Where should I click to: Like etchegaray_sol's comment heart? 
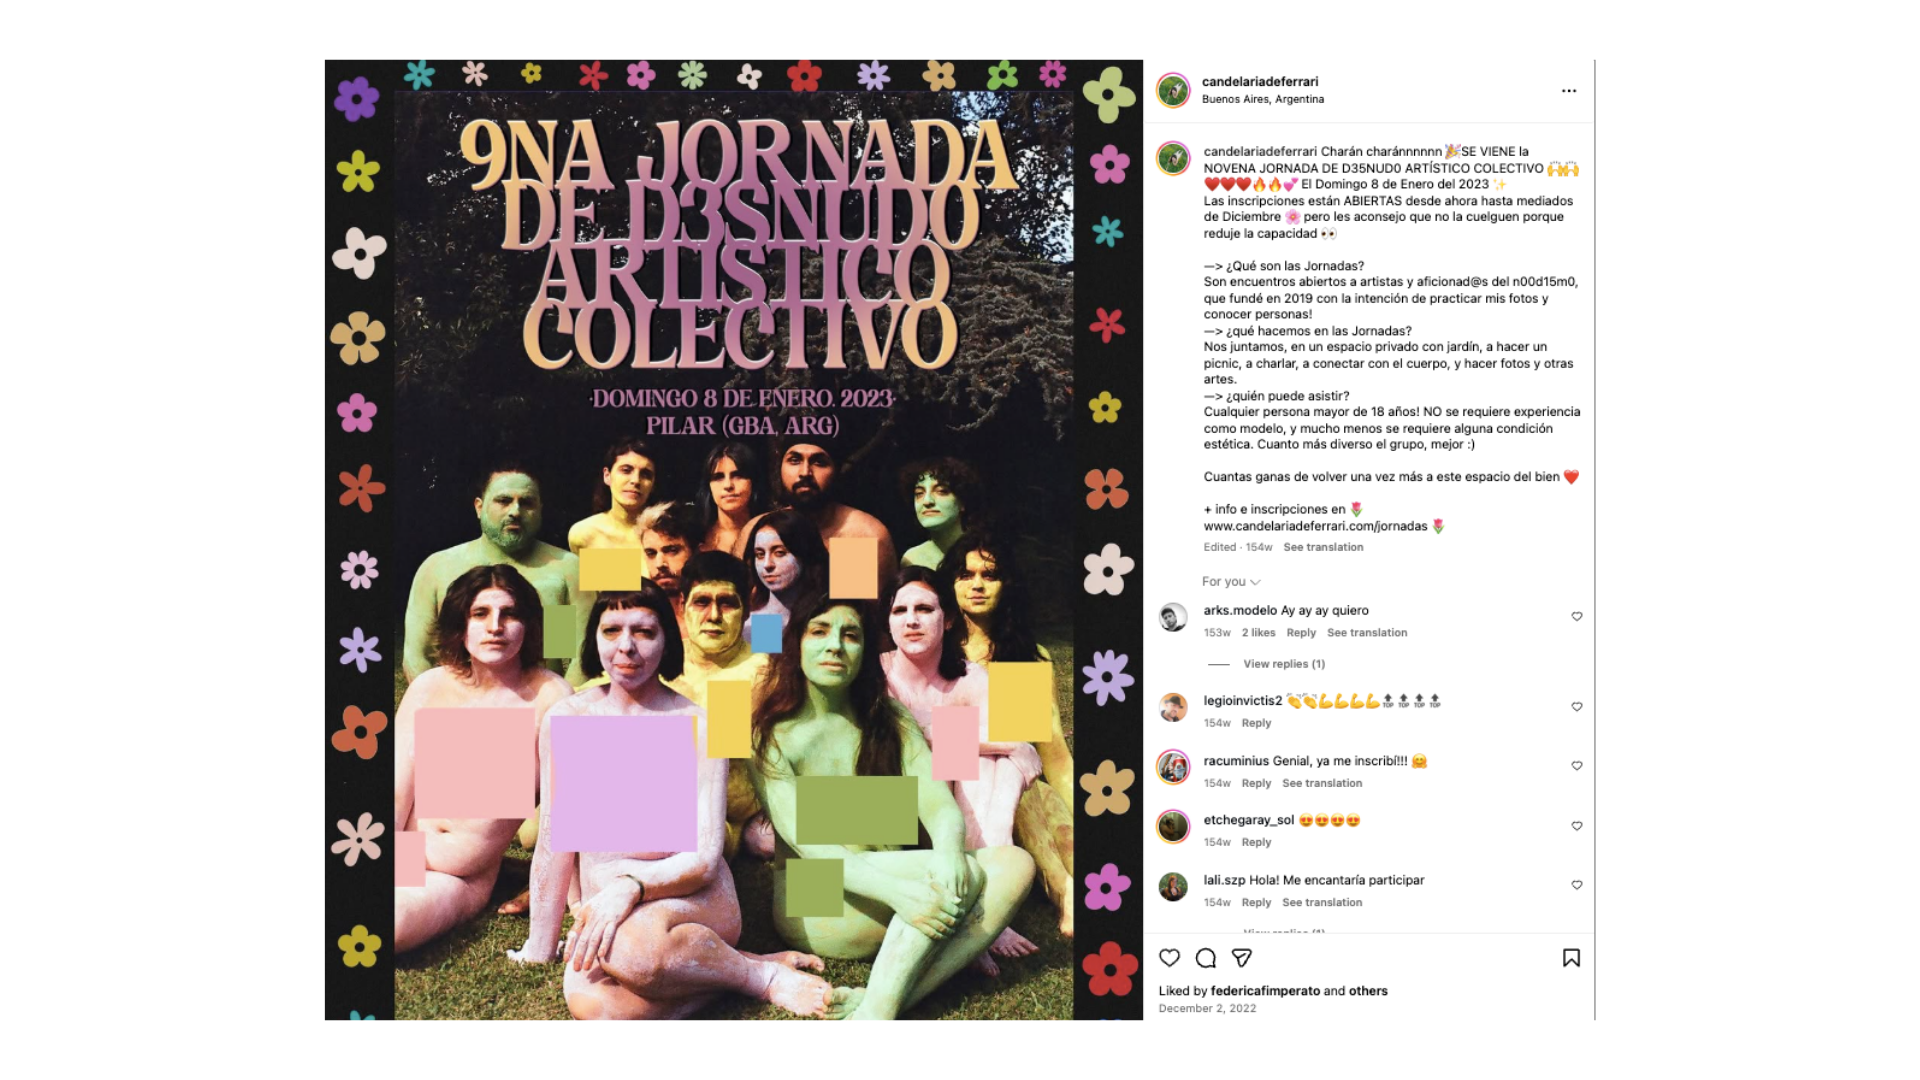[x=1577, y=826]
